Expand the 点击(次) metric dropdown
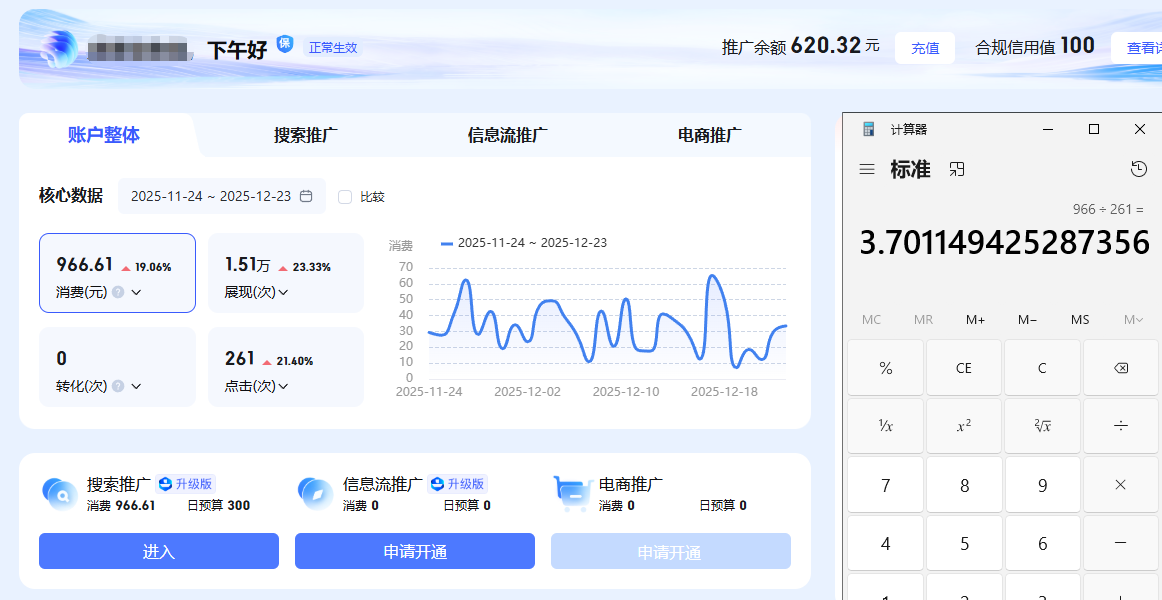Viewport: 1162px width, 600px height. tap(283, 386)
